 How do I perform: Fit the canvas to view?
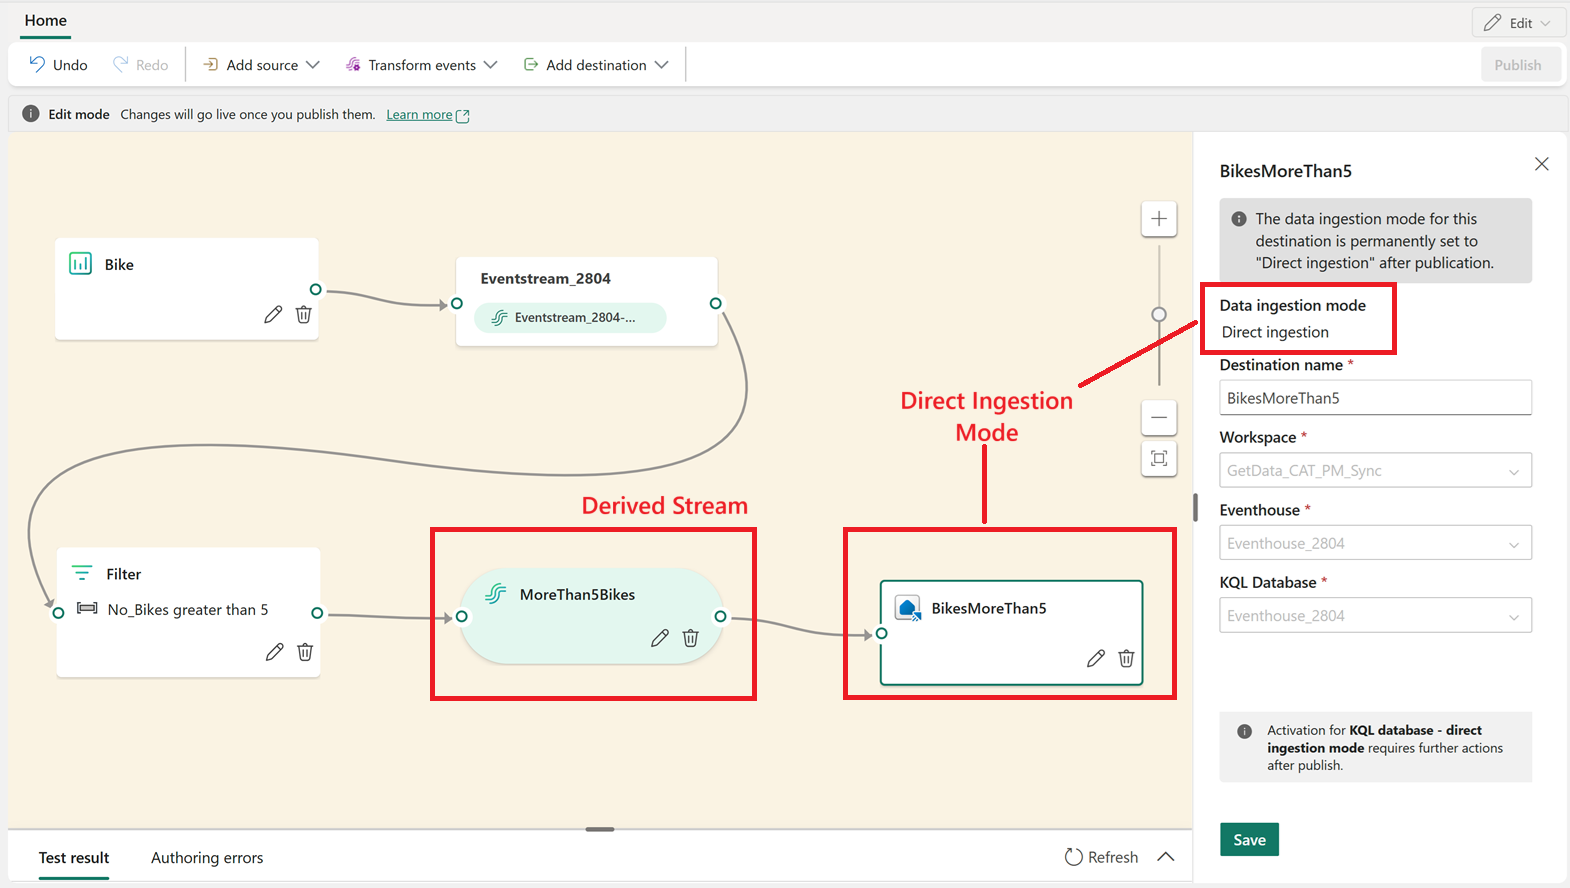[1159, 458]
